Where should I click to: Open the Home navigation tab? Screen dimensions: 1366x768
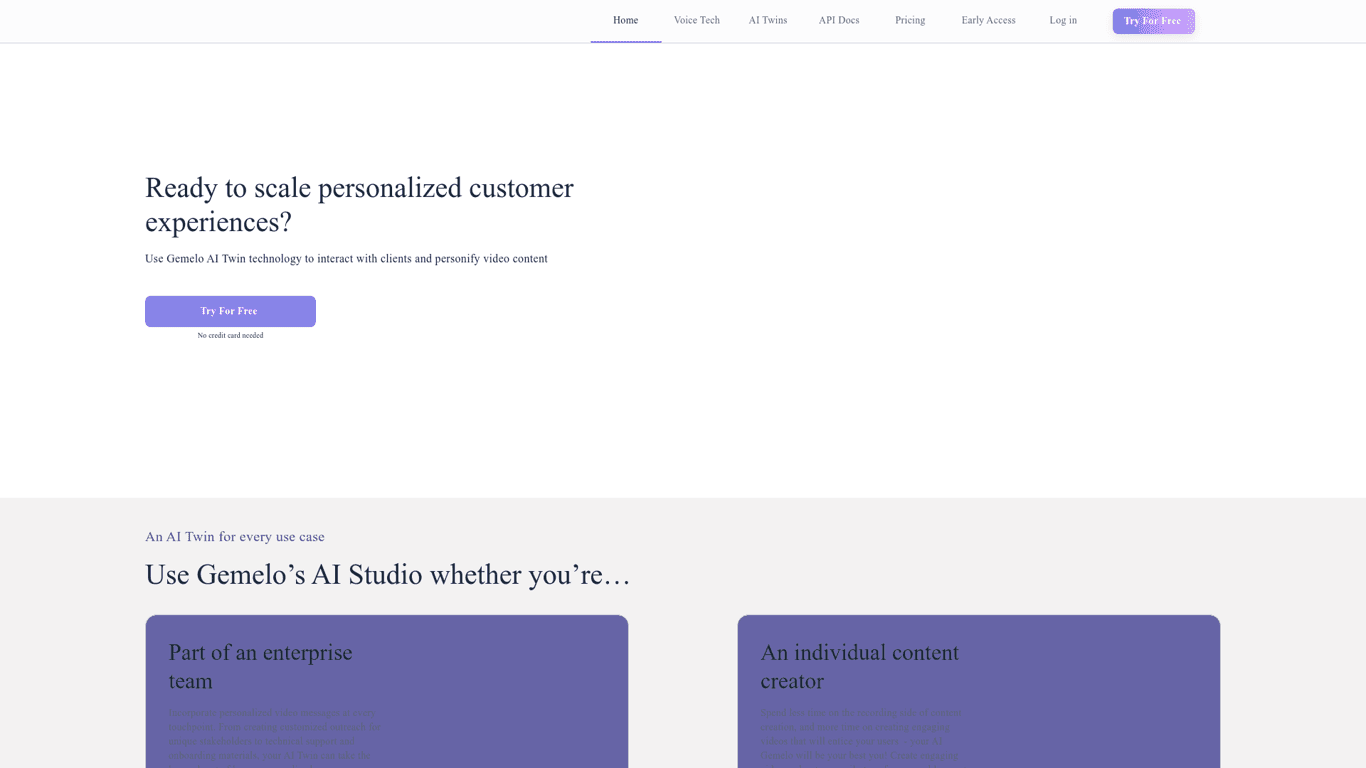(625, 21)
